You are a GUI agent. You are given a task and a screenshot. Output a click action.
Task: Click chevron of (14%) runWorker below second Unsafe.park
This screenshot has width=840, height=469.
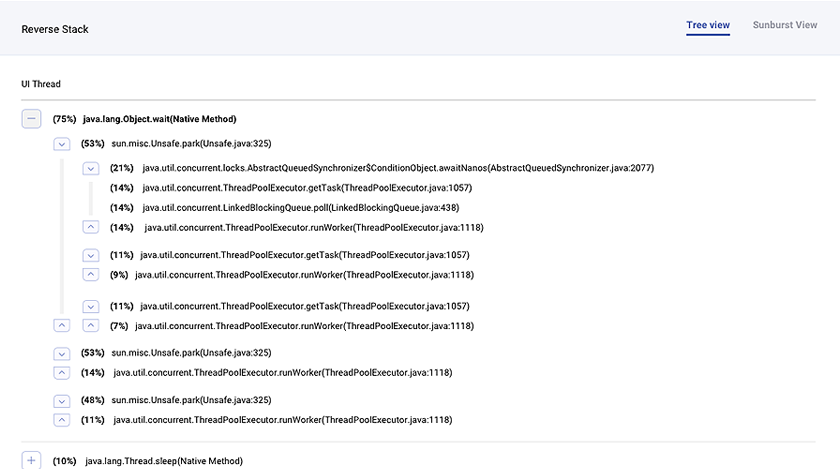[62, 373]
